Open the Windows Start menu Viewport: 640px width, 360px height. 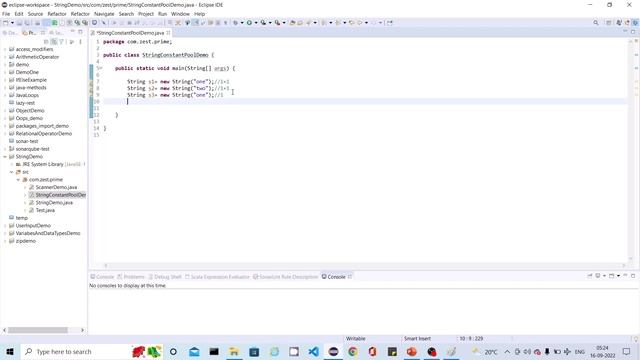coord(10,351)
